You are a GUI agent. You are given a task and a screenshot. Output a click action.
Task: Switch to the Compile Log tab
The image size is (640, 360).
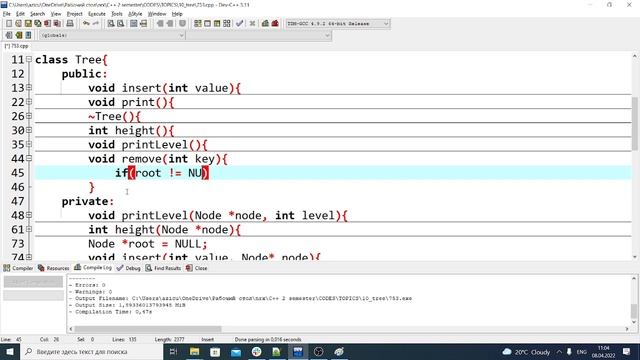point(93,268)
